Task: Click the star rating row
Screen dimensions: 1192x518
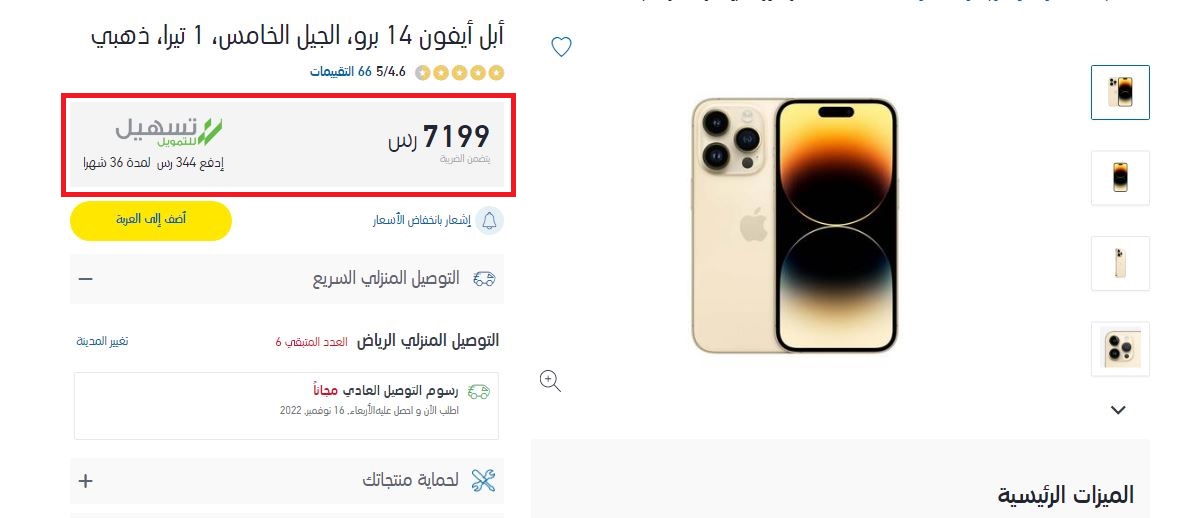Action: [x=459, y=73]
